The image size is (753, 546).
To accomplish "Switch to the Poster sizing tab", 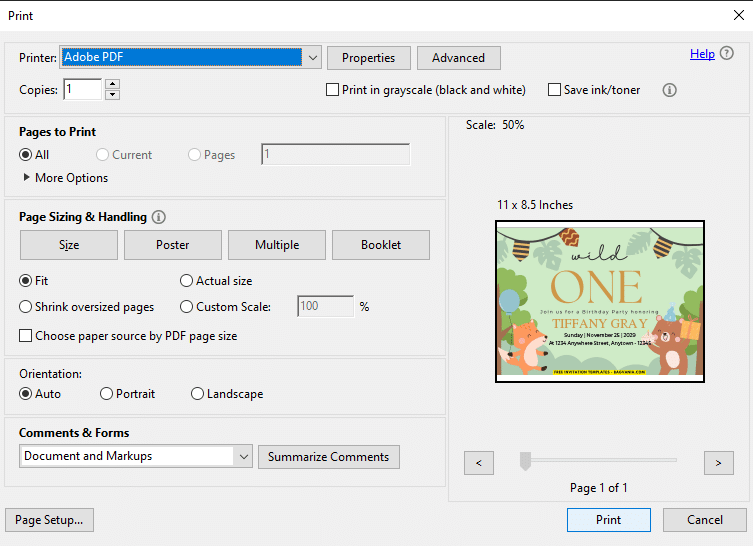I will pyautogui.click(x=173, y=245).
